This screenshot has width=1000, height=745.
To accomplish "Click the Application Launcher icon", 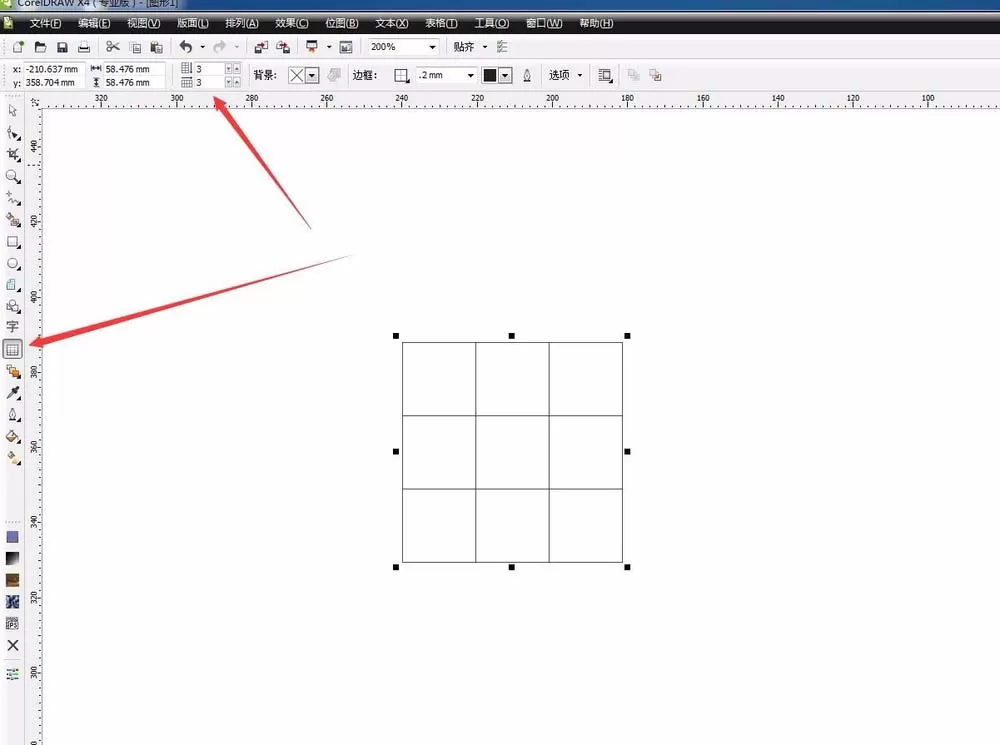I will click(312, 47).
